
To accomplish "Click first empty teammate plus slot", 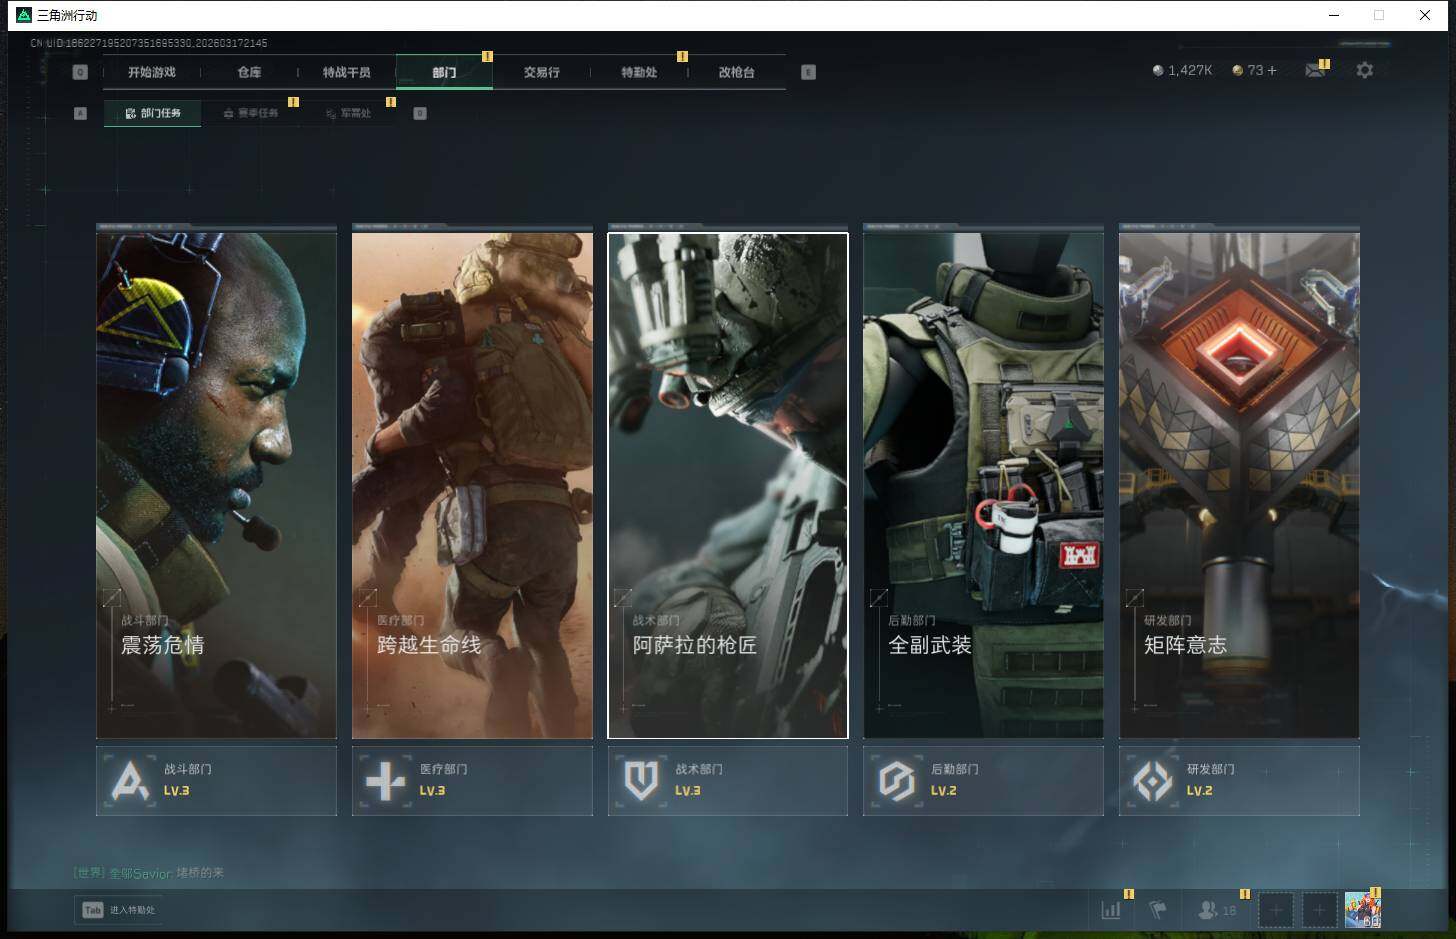I will (x=1275, y=910).
